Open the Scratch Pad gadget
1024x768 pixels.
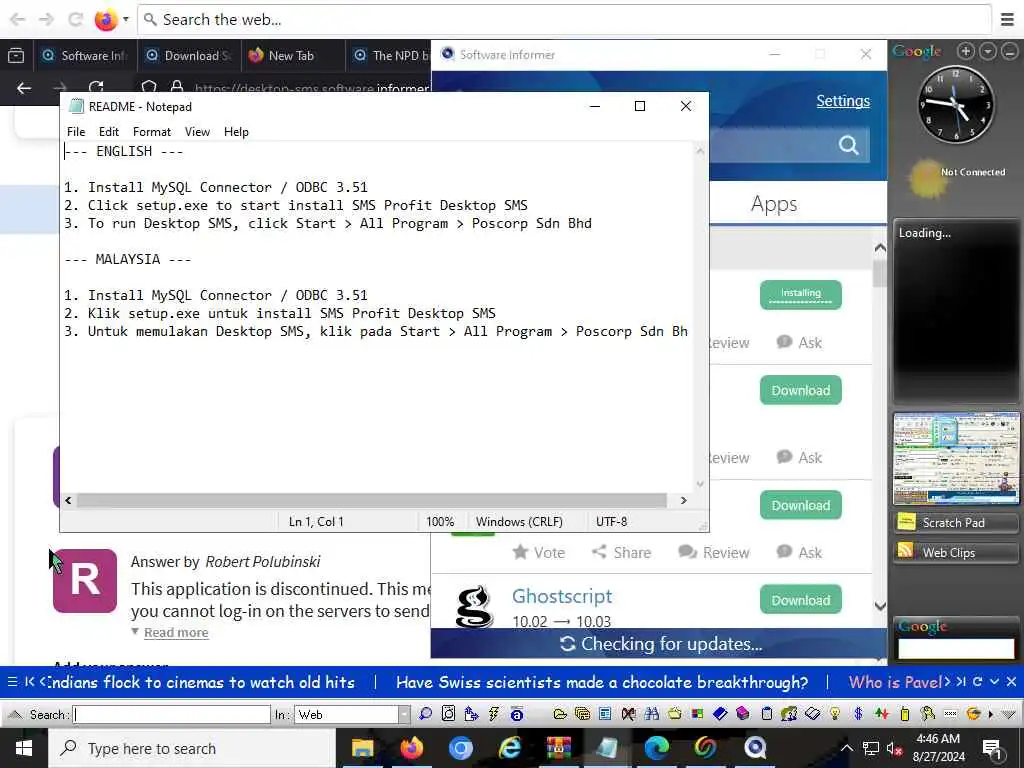955,522
